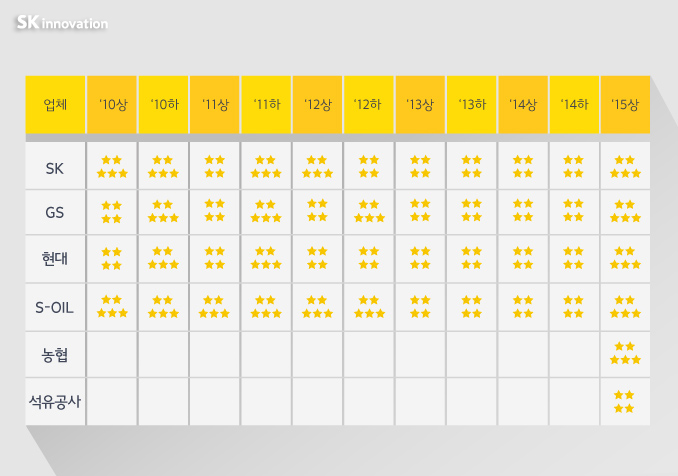Click the empty 농협 cell under '10상

click(111, 353)
